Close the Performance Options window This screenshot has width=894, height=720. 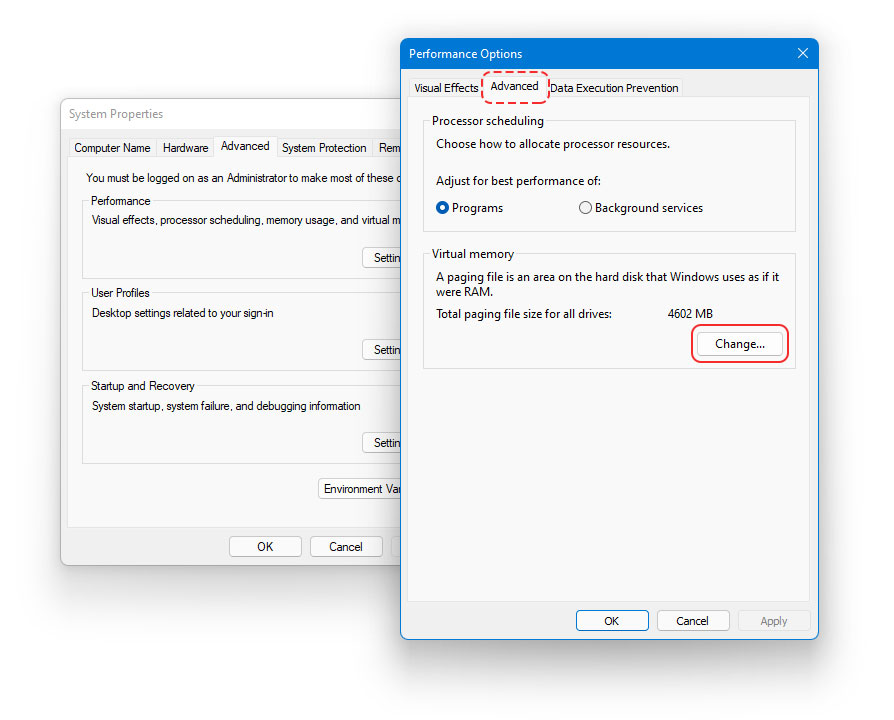(x=802, y=53)
